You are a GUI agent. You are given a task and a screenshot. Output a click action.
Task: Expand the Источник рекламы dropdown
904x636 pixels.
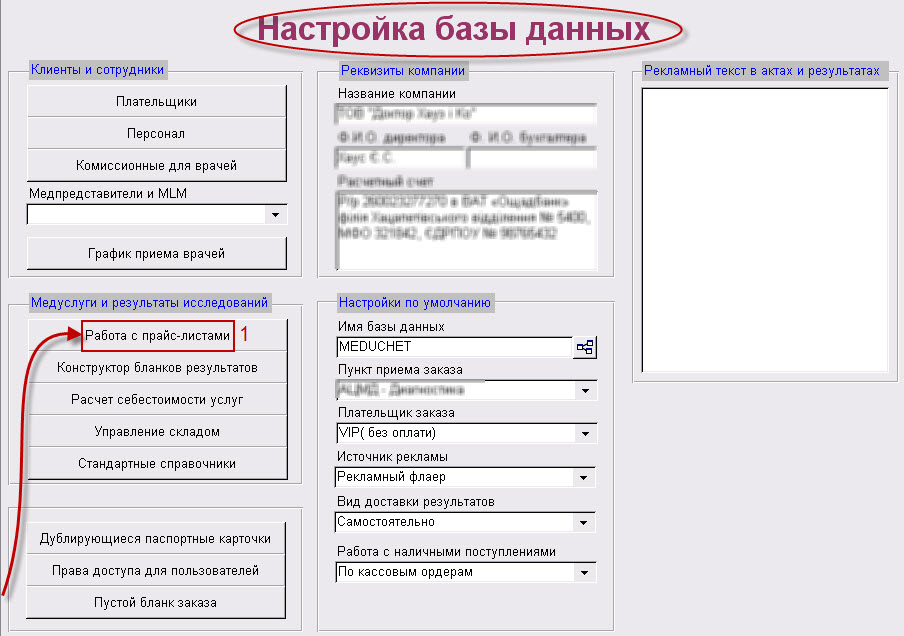(x=583, y=477)
